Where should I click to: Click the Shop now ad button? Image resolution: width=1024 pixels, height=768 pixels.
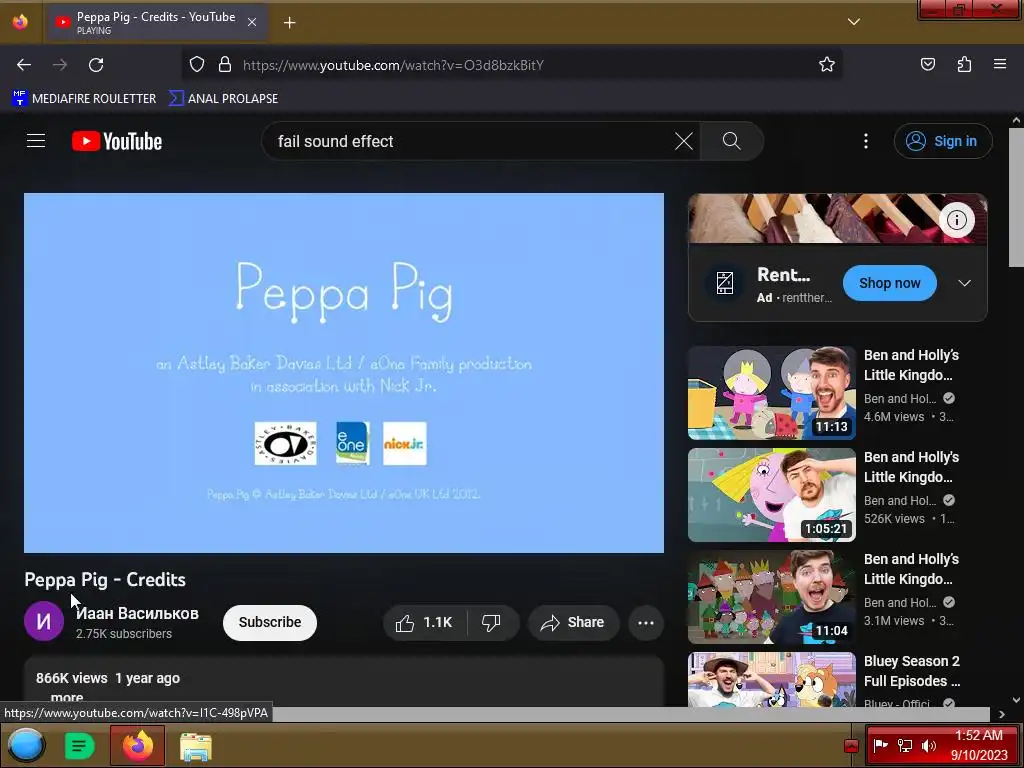coord(889,283)
